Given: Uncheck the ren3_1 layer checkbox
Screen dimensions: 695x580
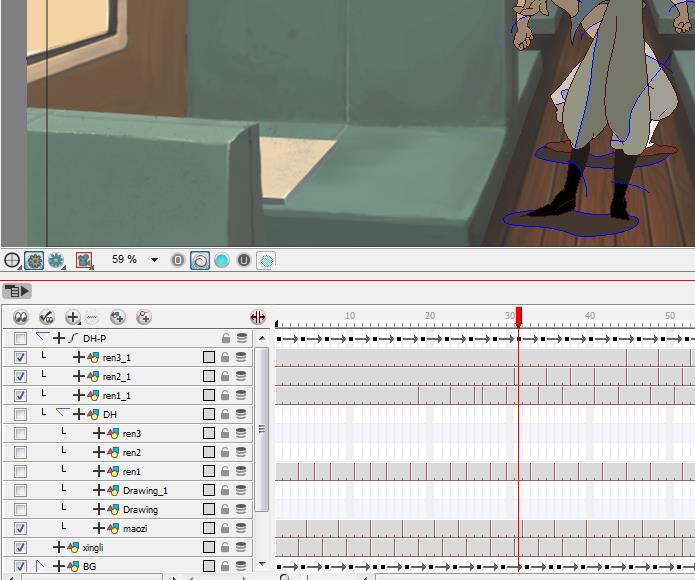Looking at the screenshot, I should [20, 358].
